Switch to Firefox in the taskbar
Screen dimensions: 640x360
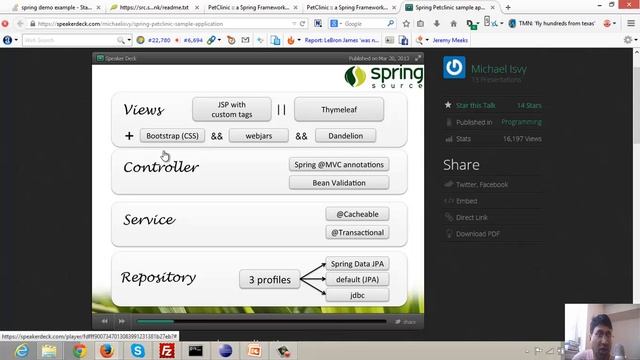[107, 351]
